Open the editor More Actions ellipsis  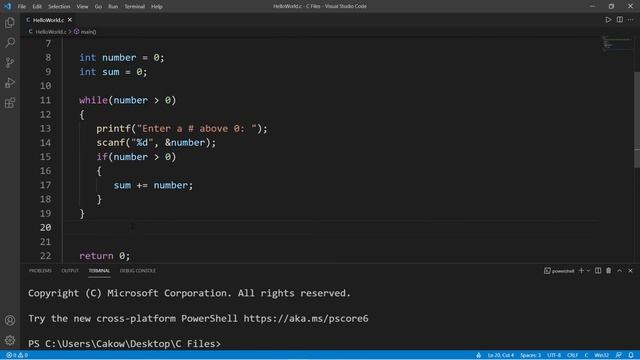[x=631, y=20]
